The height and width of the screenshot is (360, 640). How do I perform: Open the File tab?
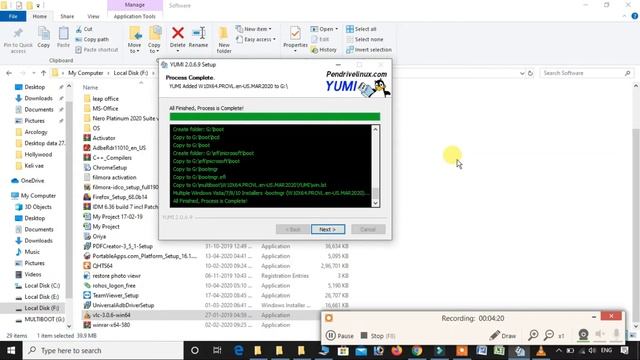coord(13,16)
